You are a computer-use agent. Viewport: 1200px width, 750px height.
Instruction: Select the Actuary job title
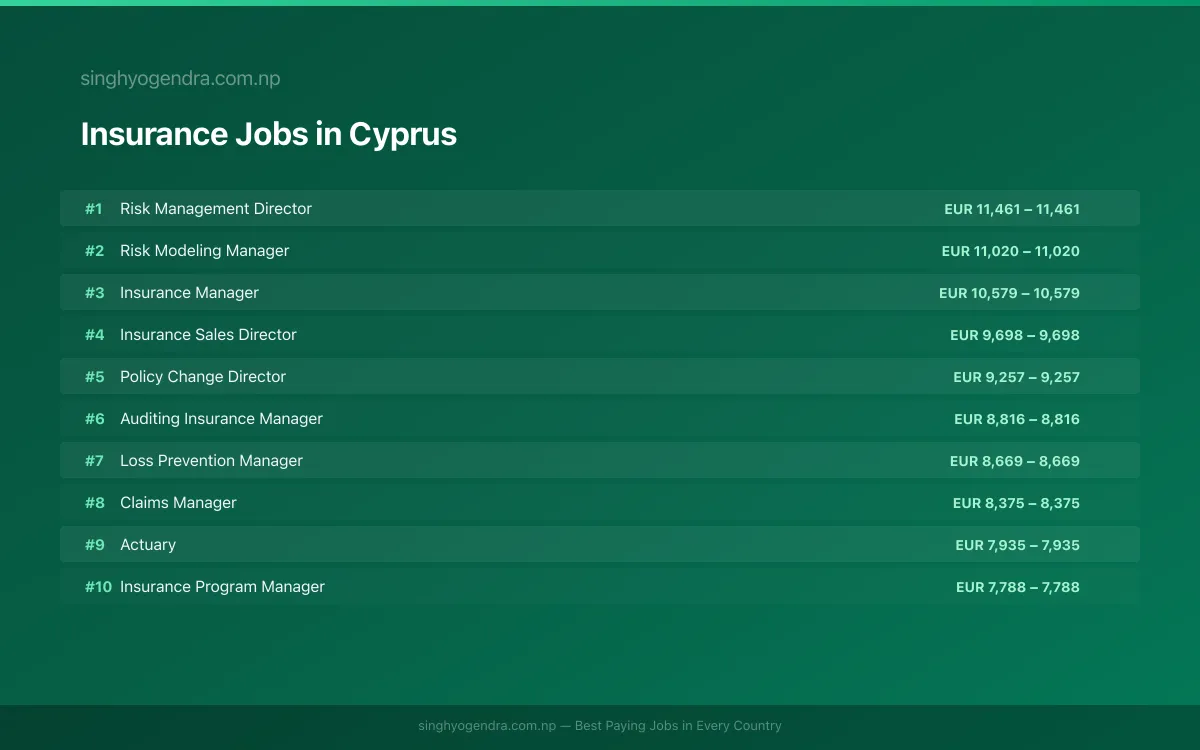click(x=148, y=545)
